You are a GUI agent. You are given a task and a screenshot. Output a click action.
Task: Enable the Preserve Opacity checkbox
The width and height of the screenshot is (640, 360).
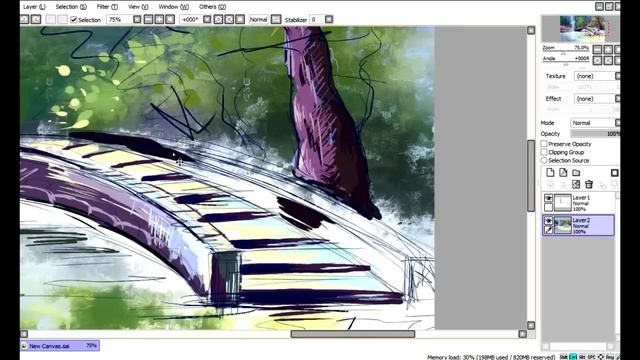pyautogui.click(x=544, y=144)
